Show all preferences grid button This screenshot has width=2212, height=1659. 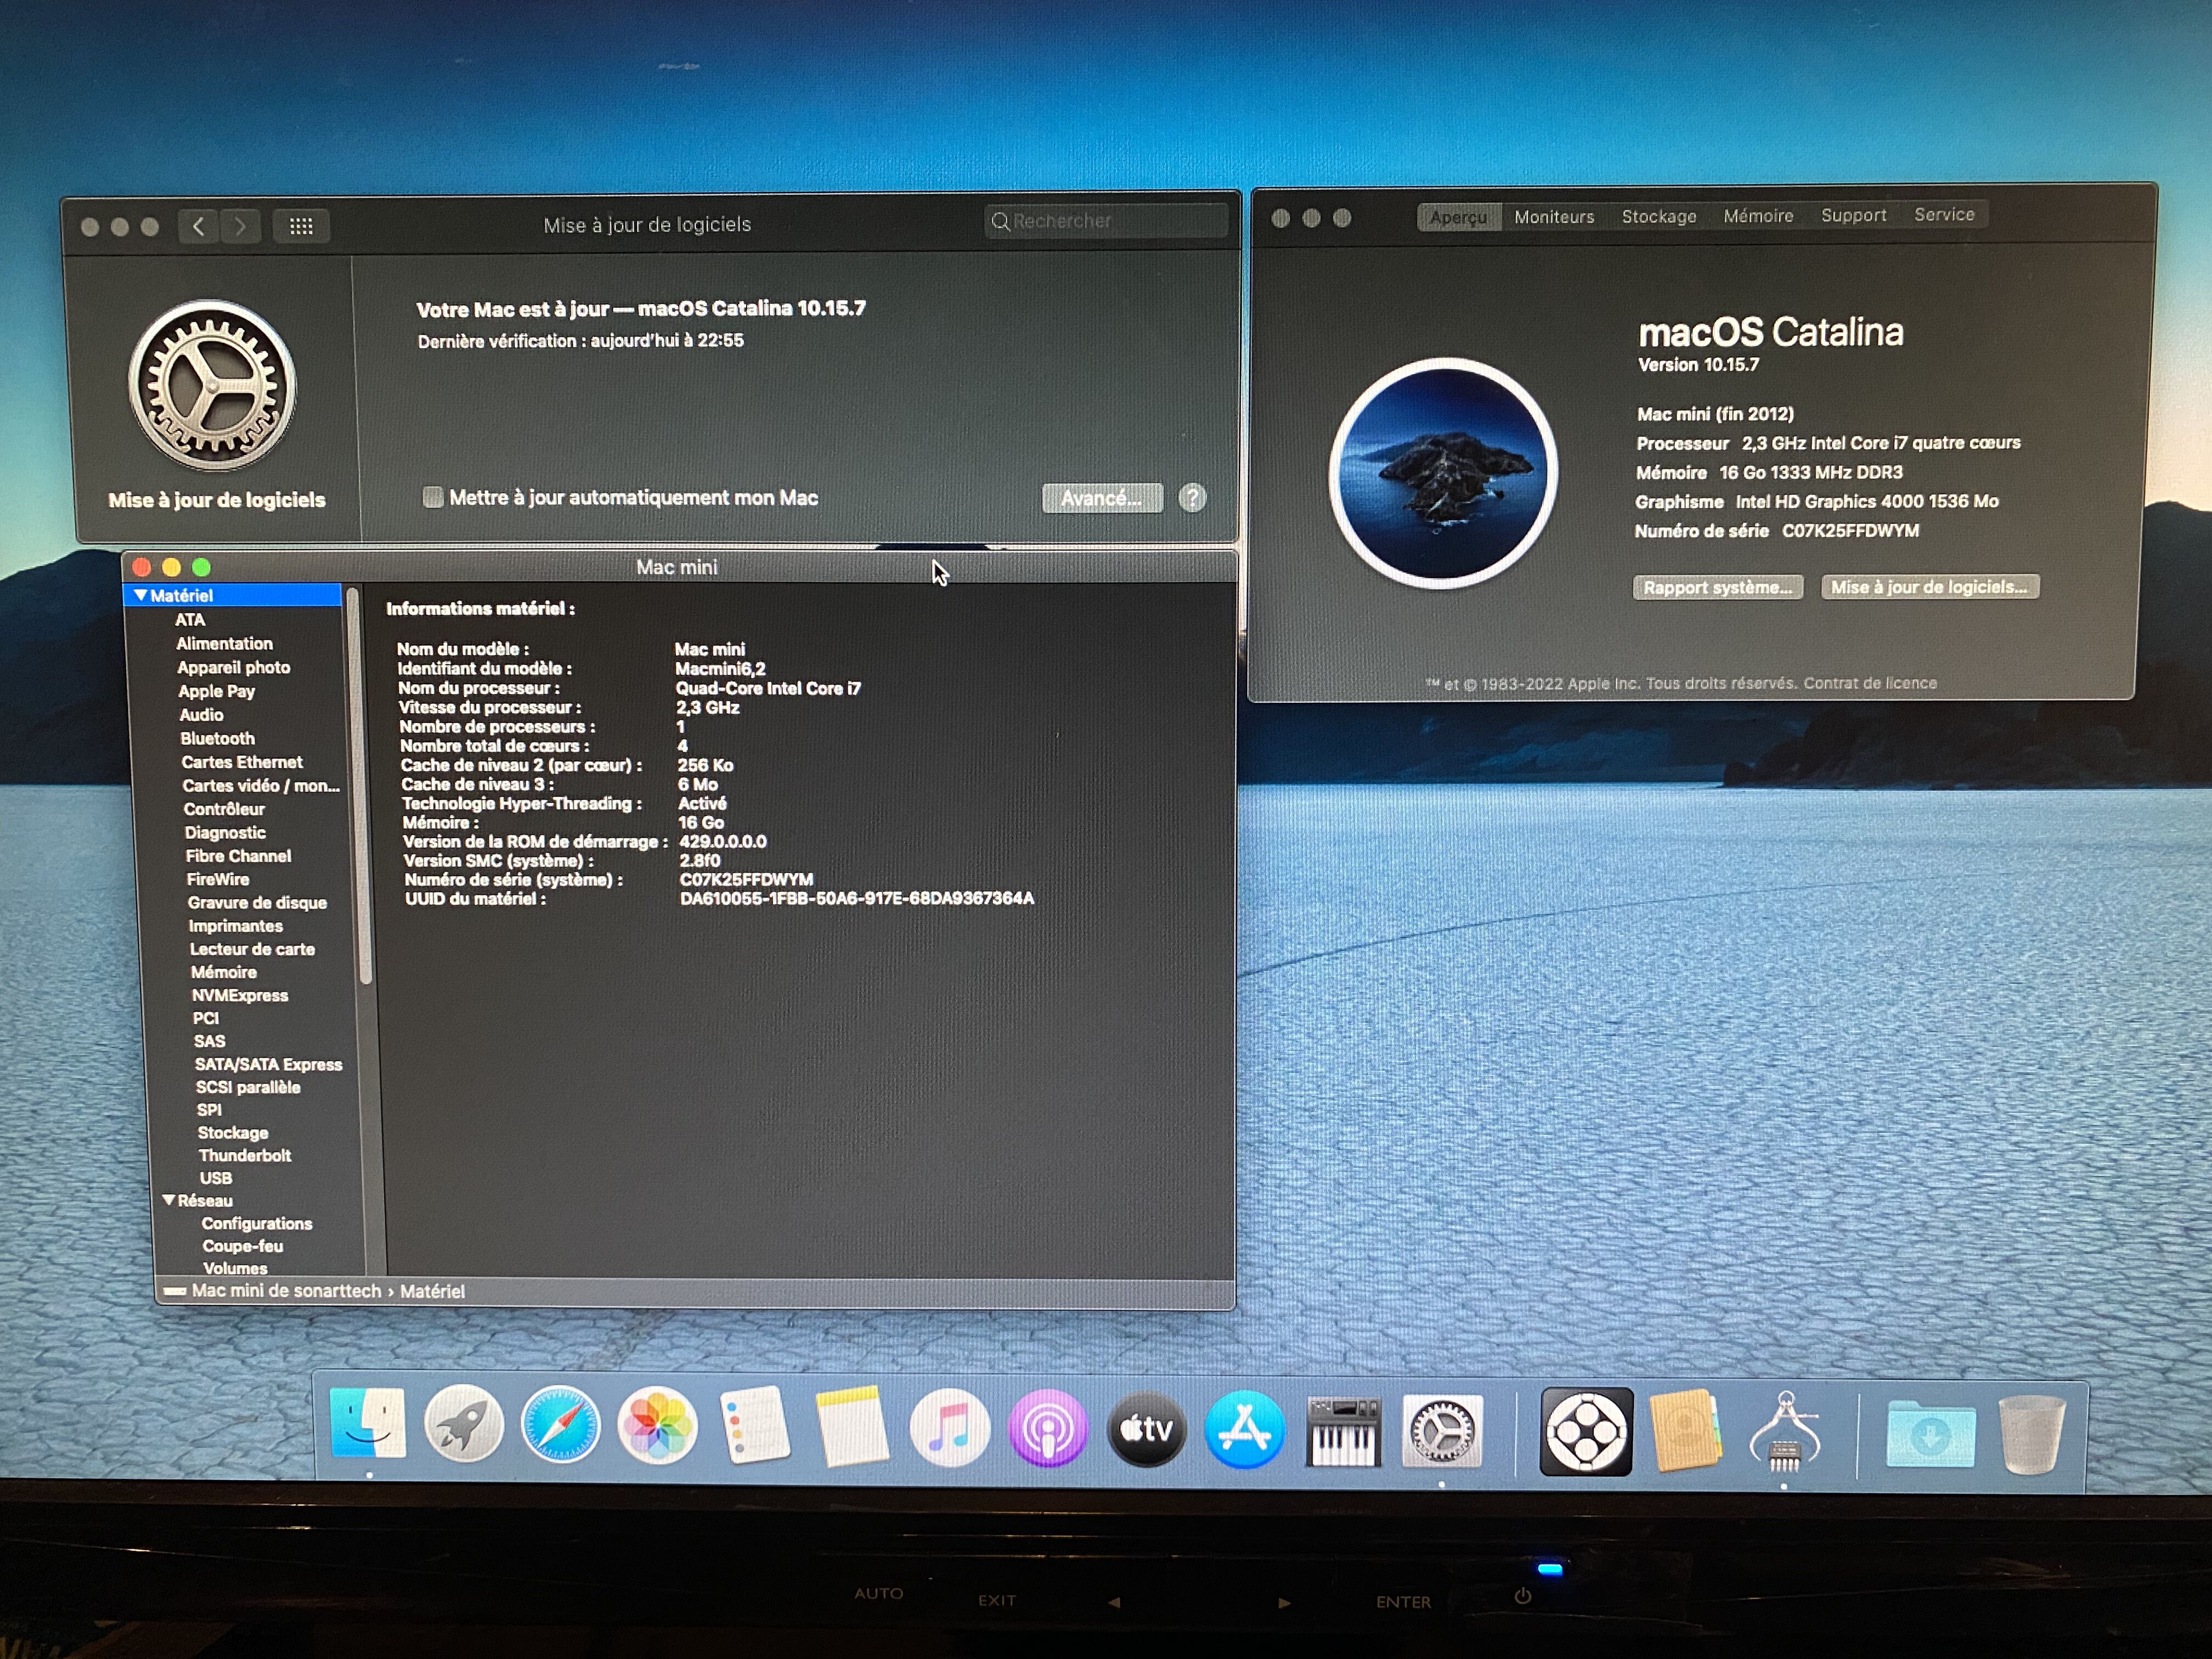point(301,226)
